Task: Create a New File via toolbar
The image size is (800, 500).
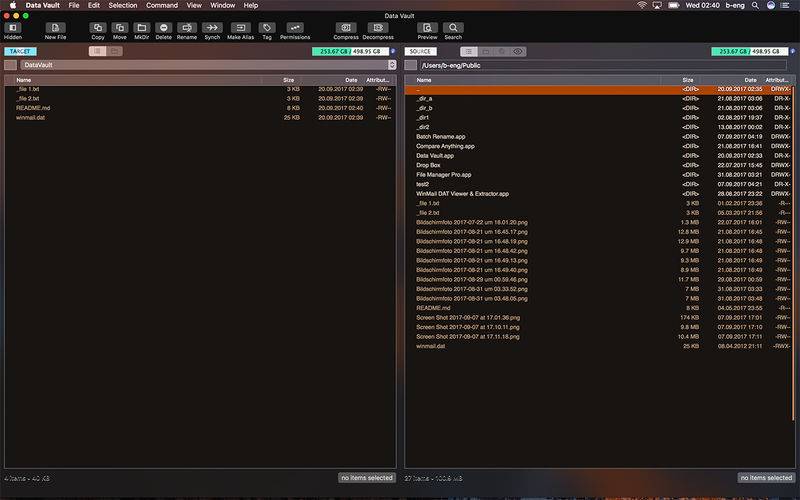Action: coord(55,28)
